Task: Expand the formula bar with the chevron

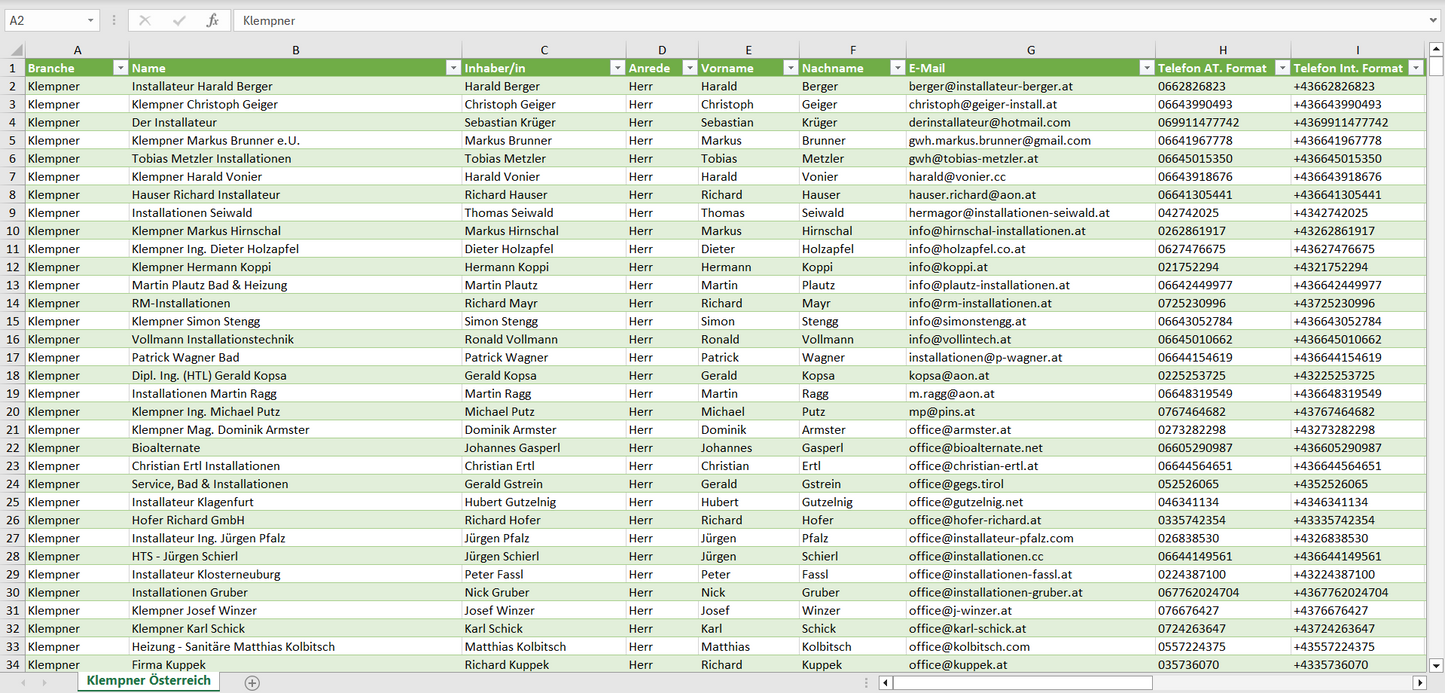Action: 1435,20
